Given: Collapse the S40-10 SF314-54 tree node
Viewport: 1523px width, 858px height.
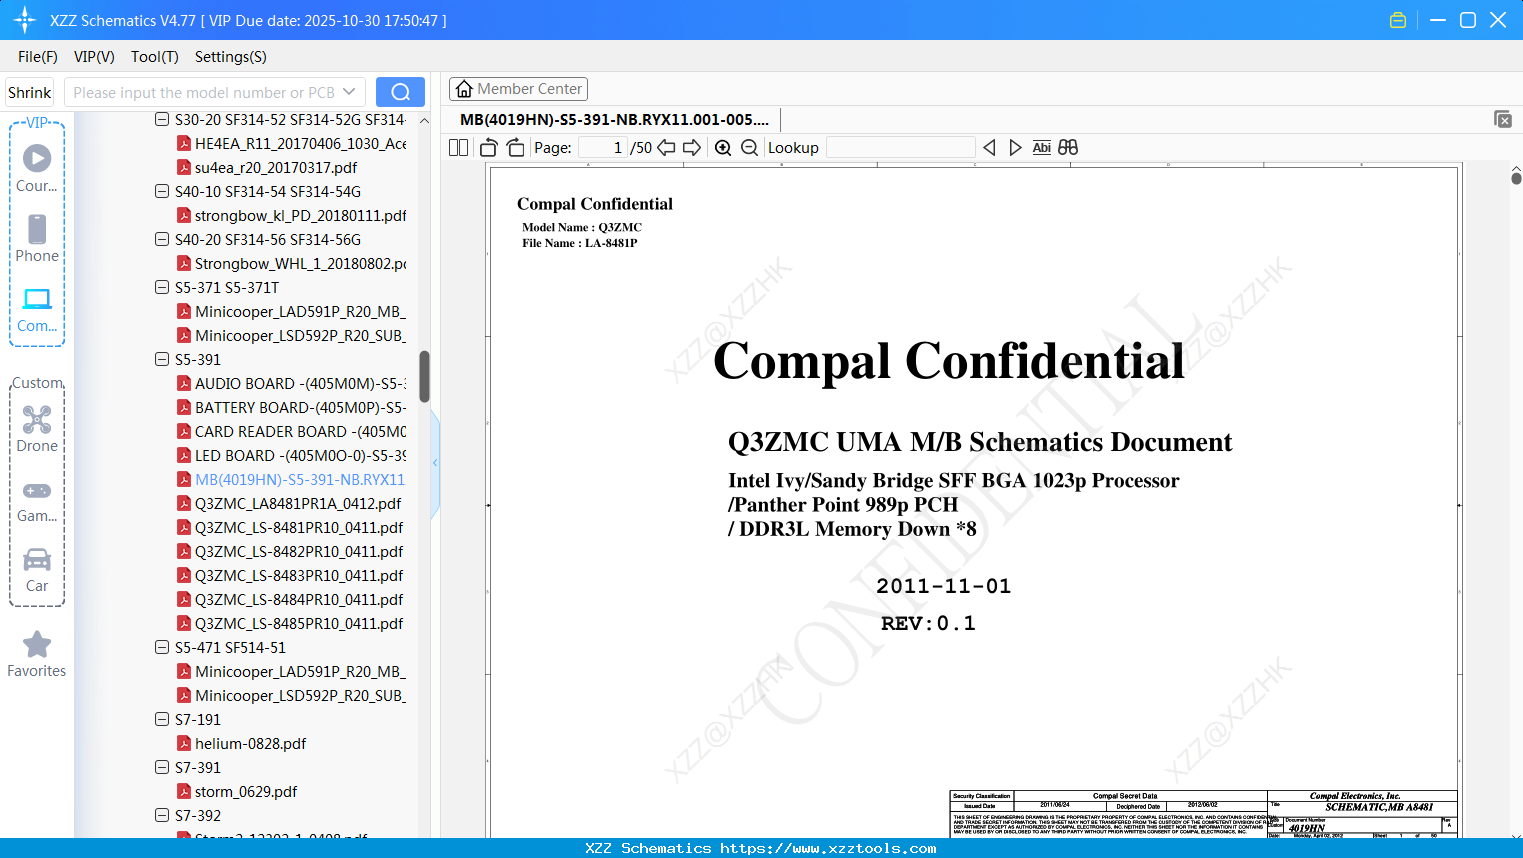Looking at the screenshot, I should tap(162, 192).
